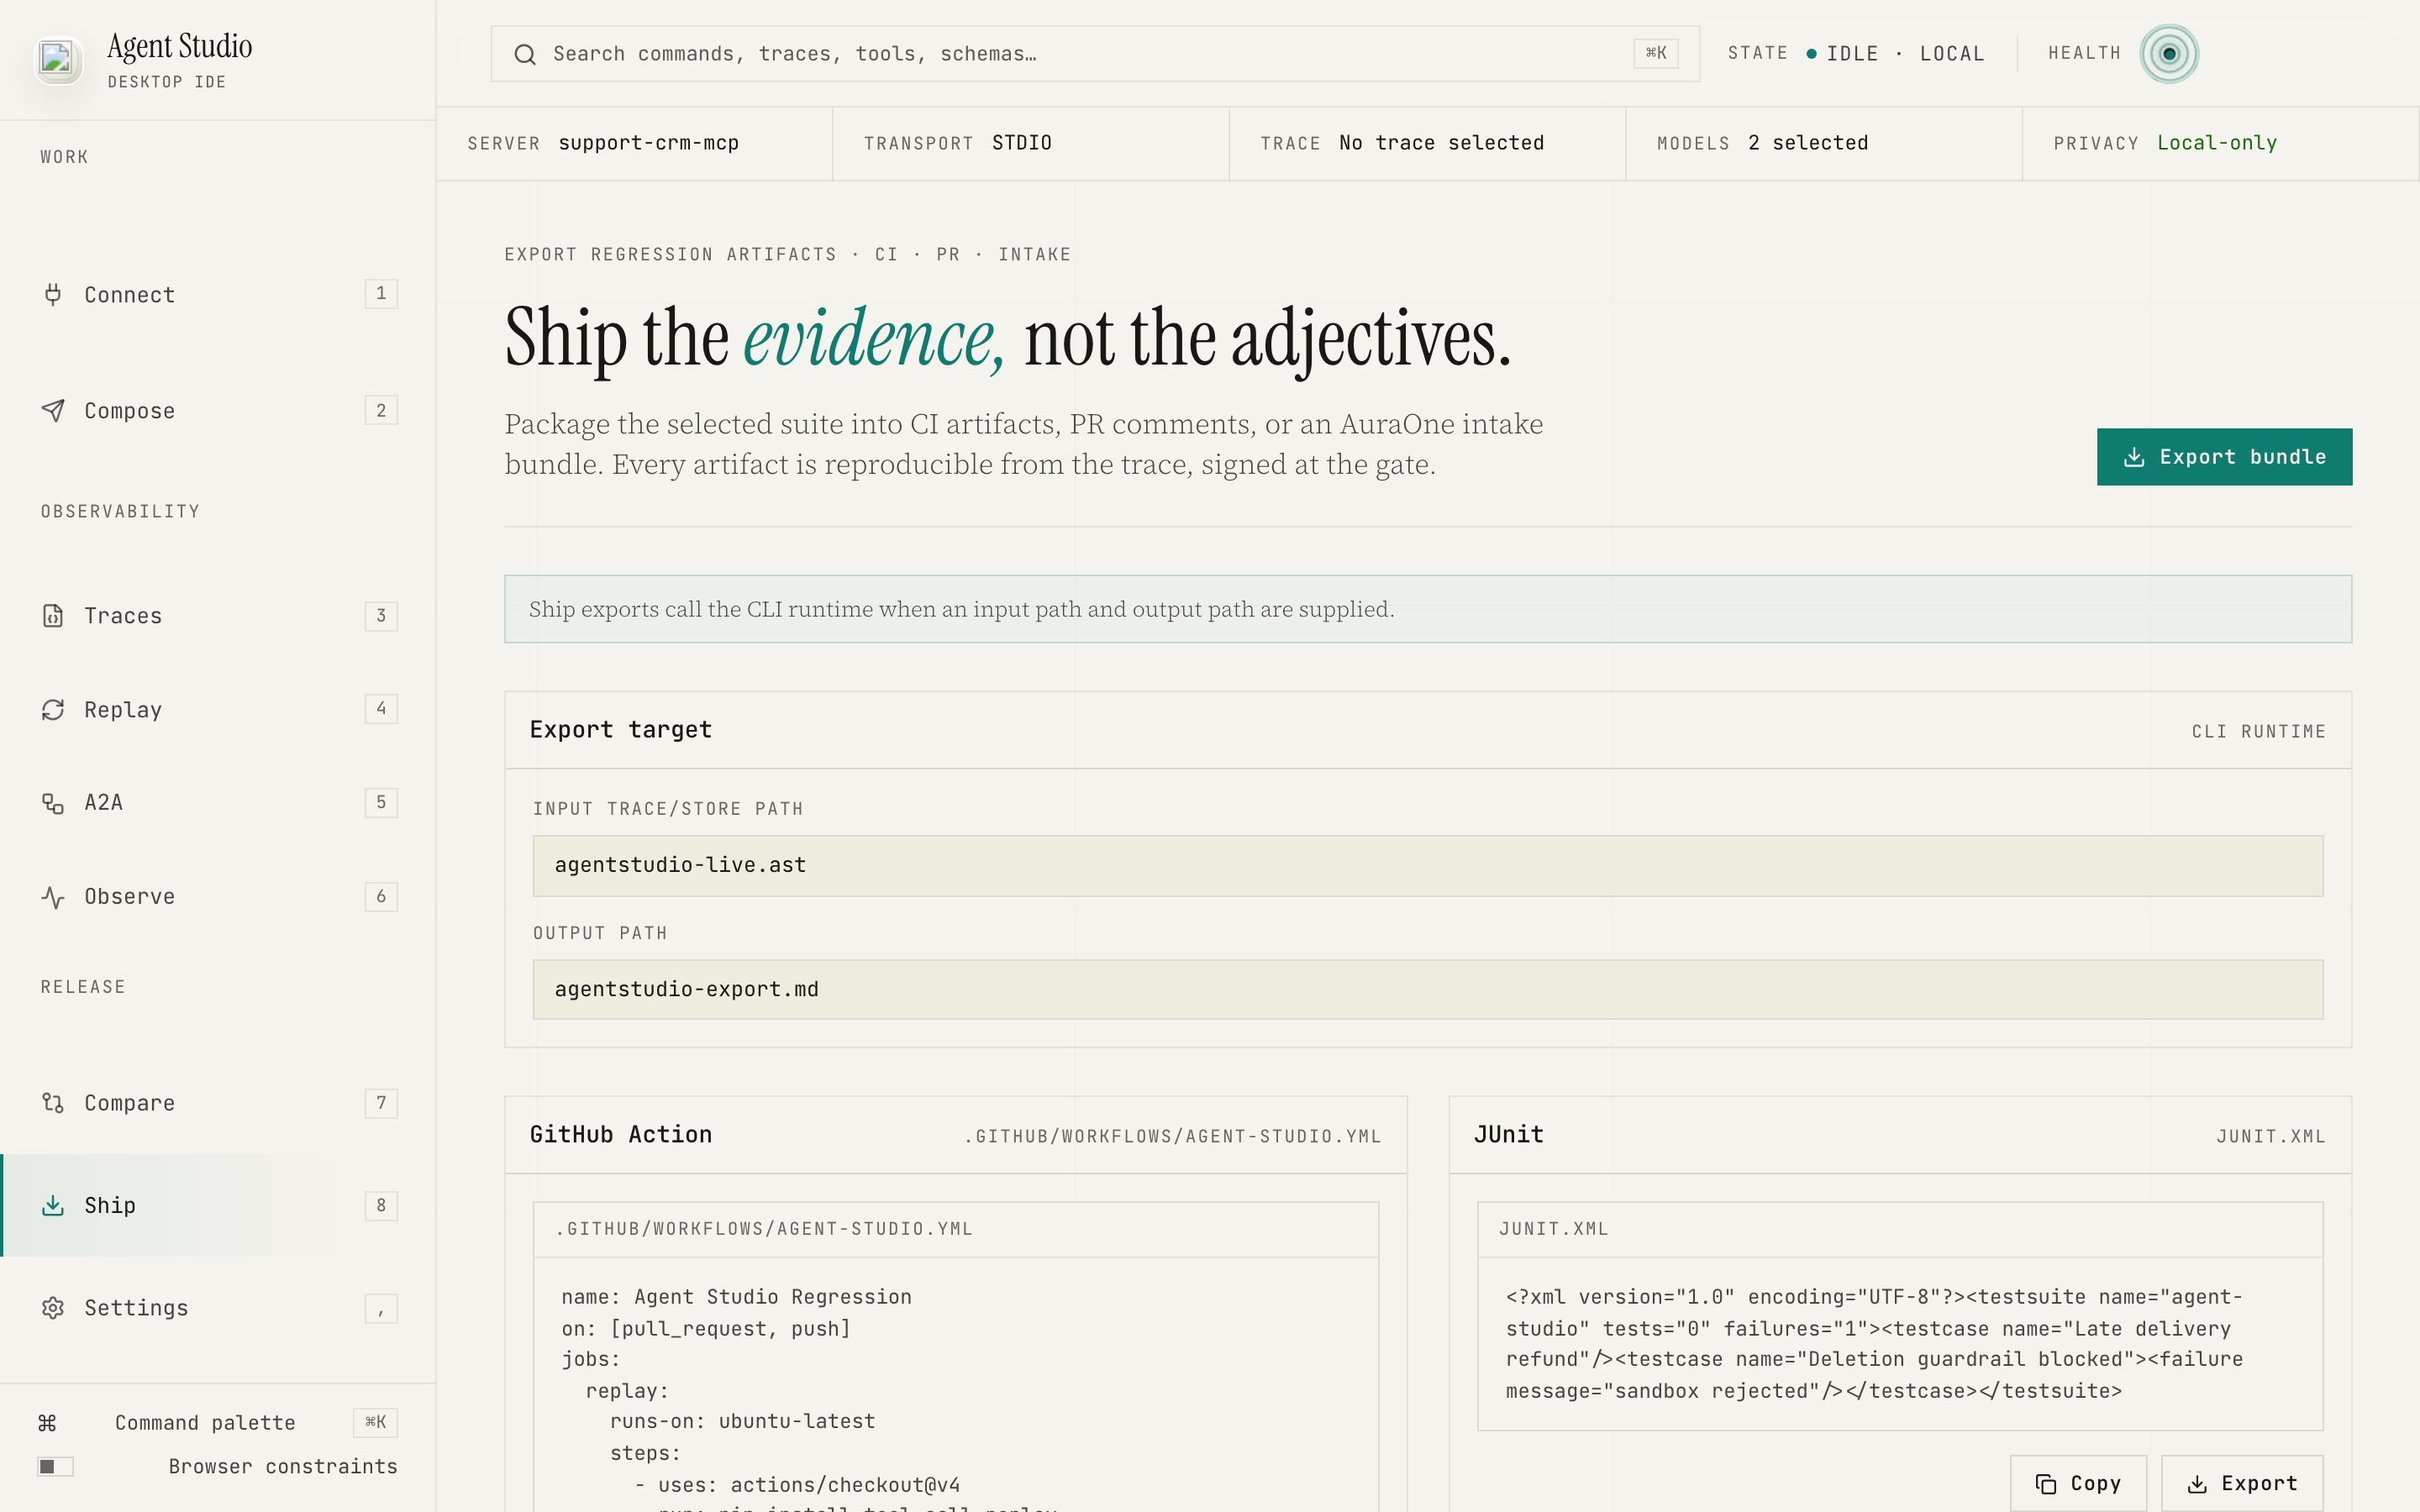Click the Ship exports CLI runtime notice
Screen dimensions: 2420x1512
1428,609
